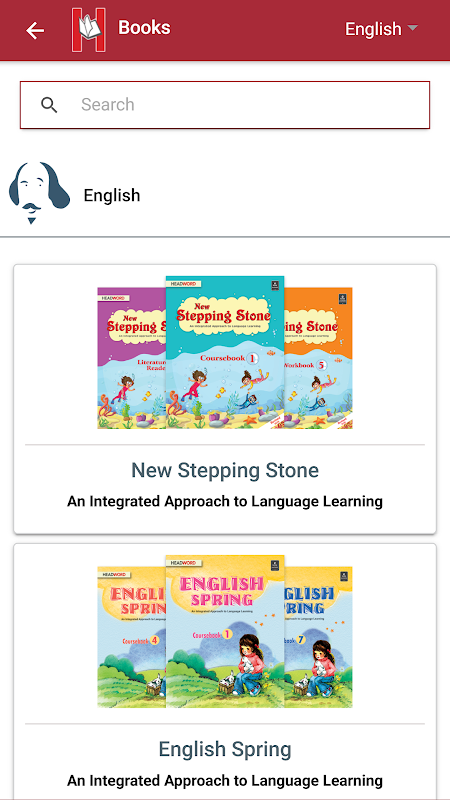Click English Spring subtitle text
The height and width of the screenshot is (800, 450).
coord(225,780)
